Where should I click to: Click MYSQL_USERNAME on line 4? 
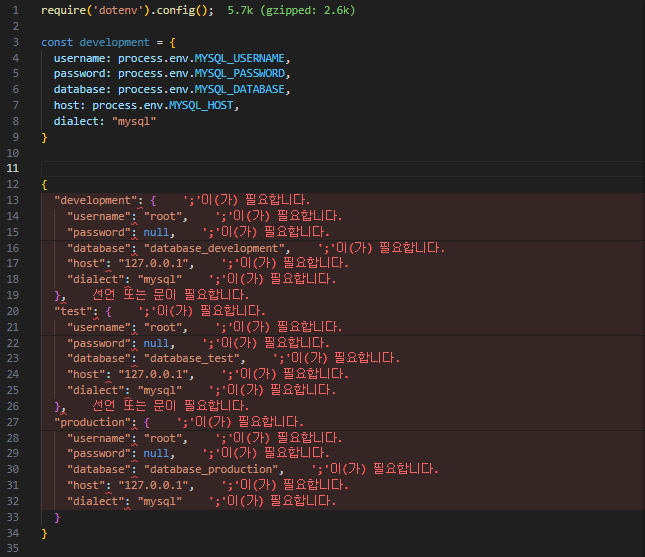tap(239, 58)
